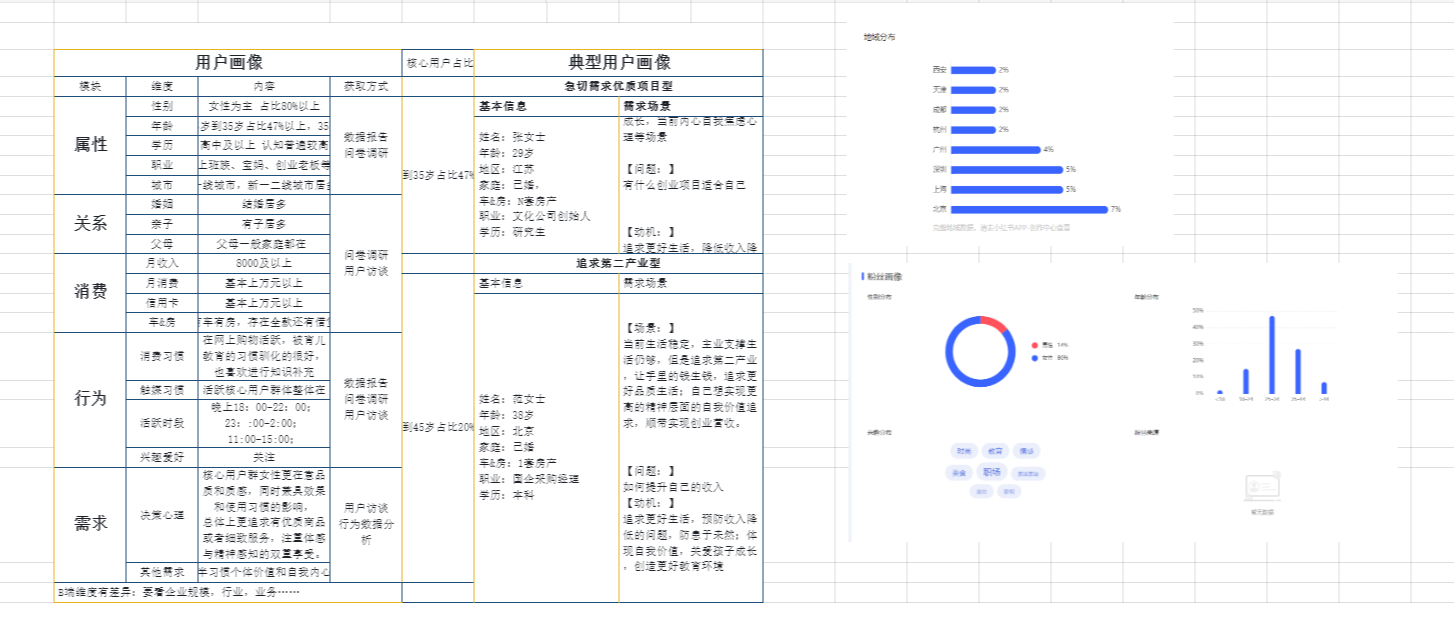Select the B端维度有差异 note cell

[x=228, y=592]
